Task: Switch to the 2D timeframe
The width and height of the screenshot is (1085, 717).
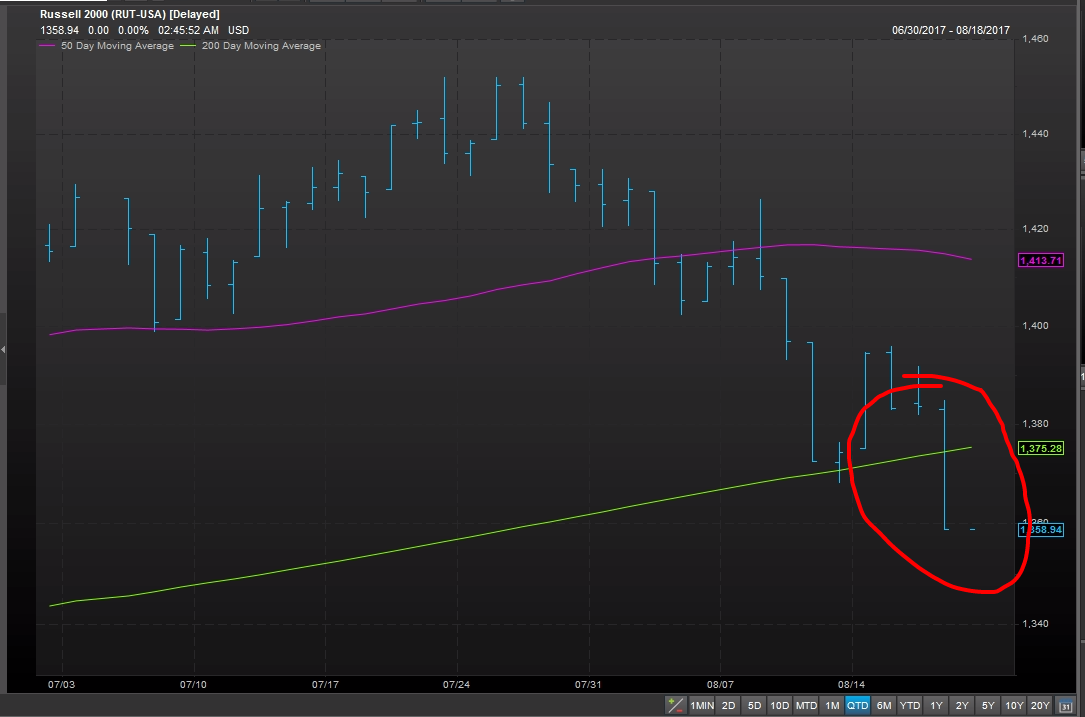Action: pyautogui.click(x=726, y=706)
